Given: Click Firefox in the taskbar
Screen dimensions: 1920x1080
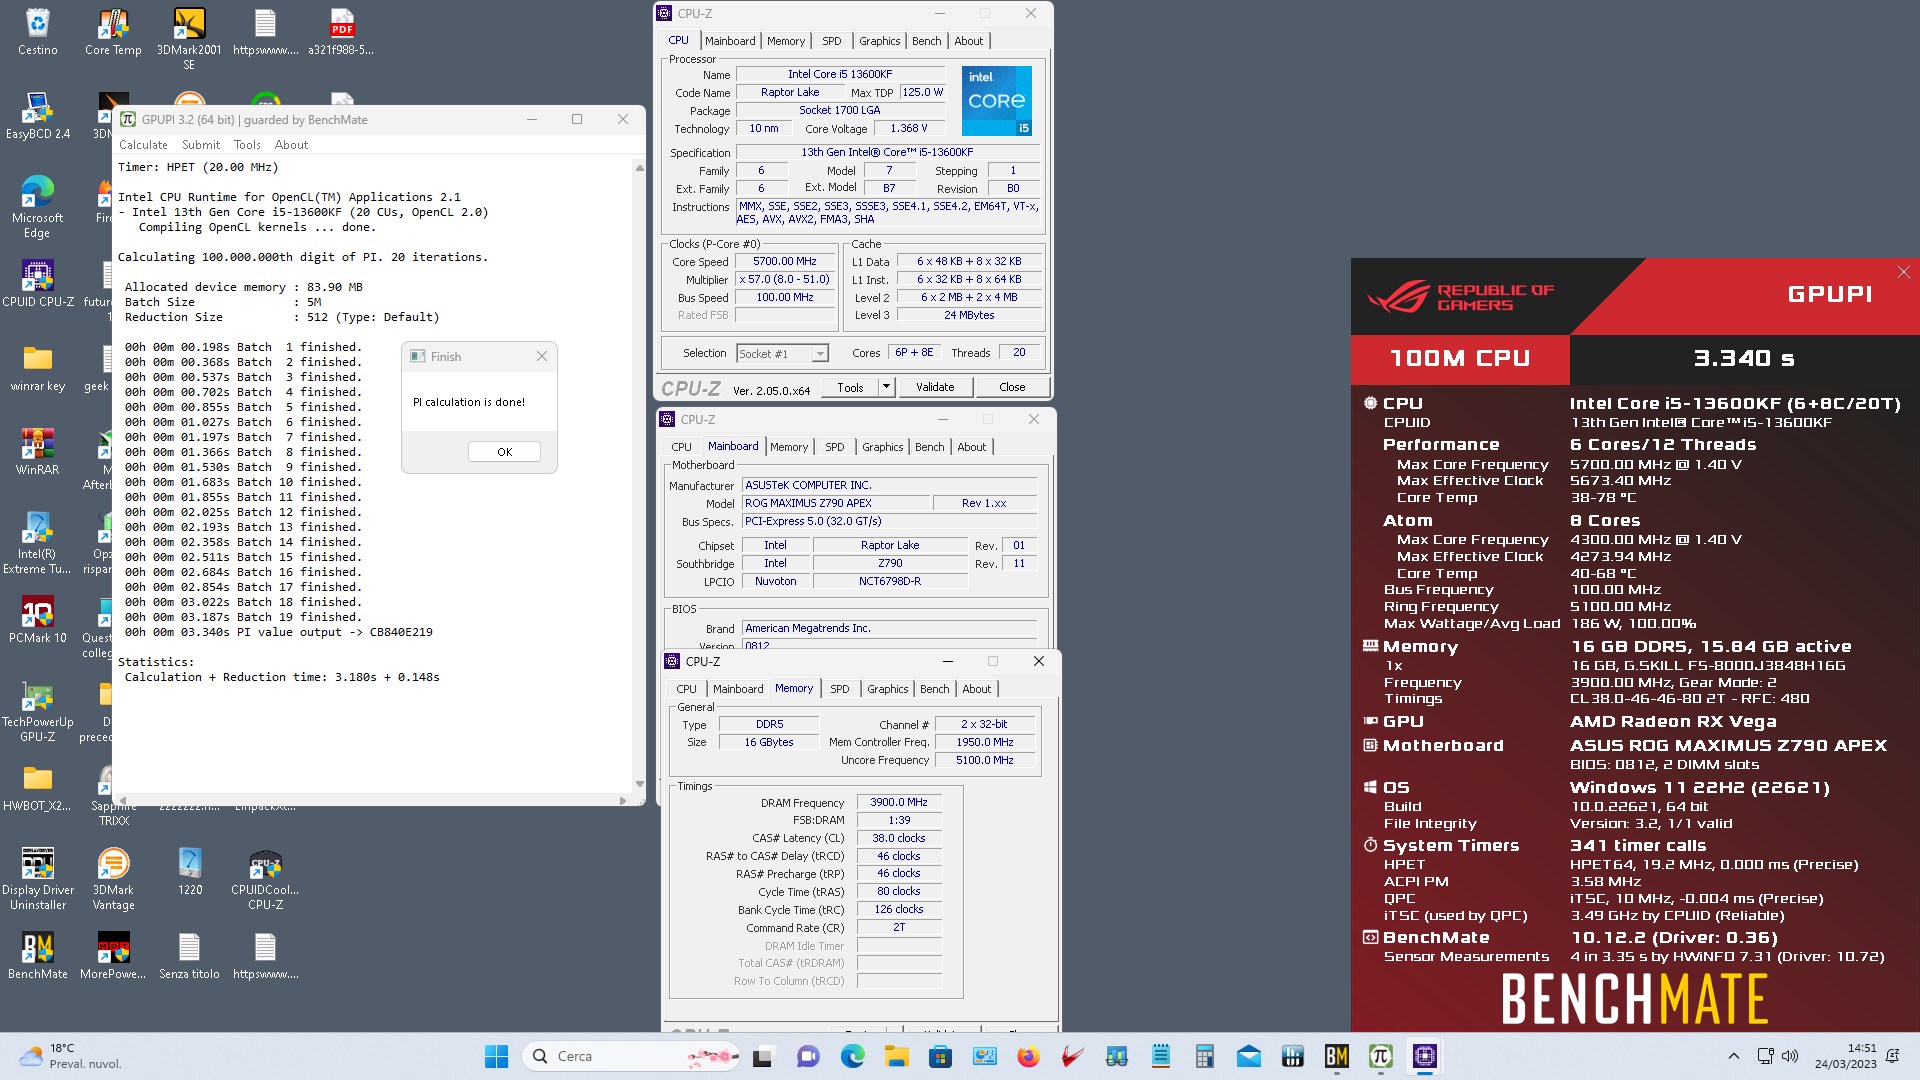Looking at the screenshot, I should point(1028,1056).
